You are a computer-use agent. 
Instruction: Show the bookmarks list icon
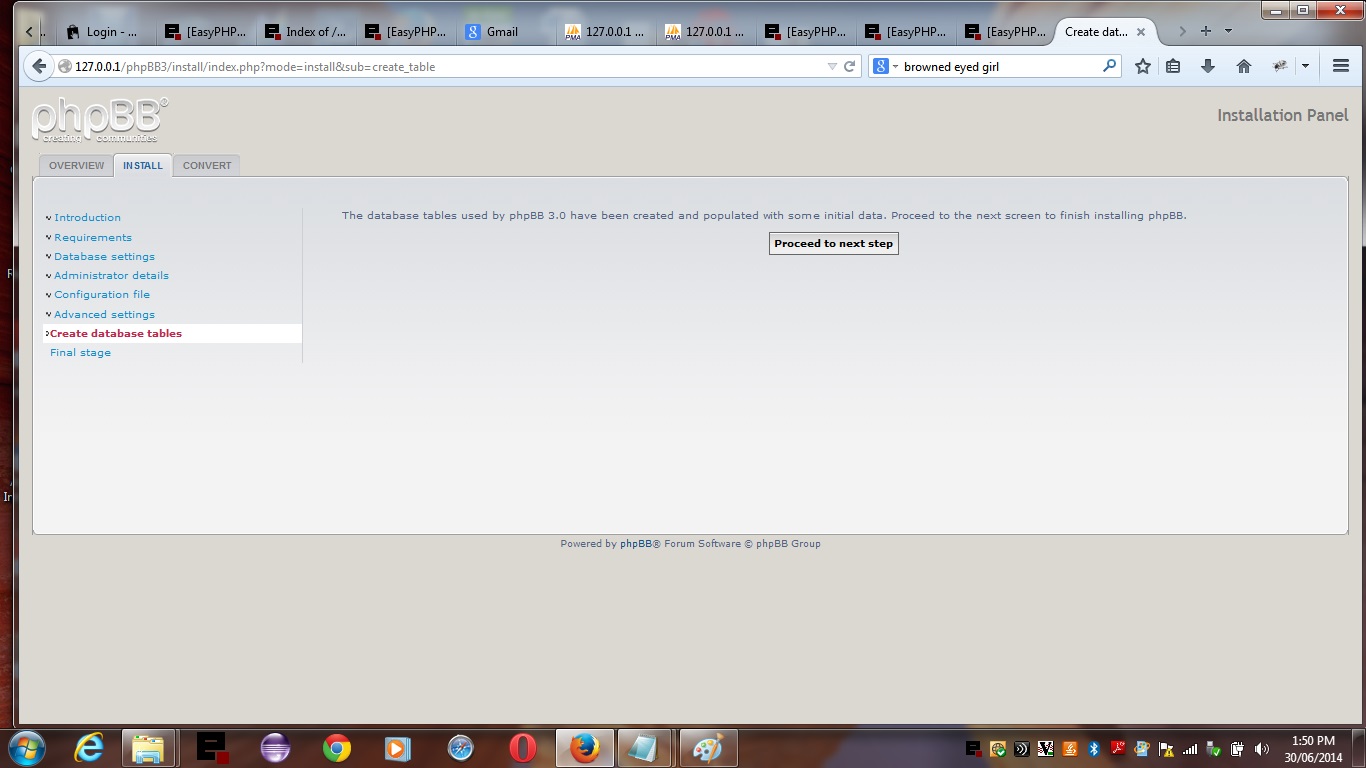[1174, 66]
